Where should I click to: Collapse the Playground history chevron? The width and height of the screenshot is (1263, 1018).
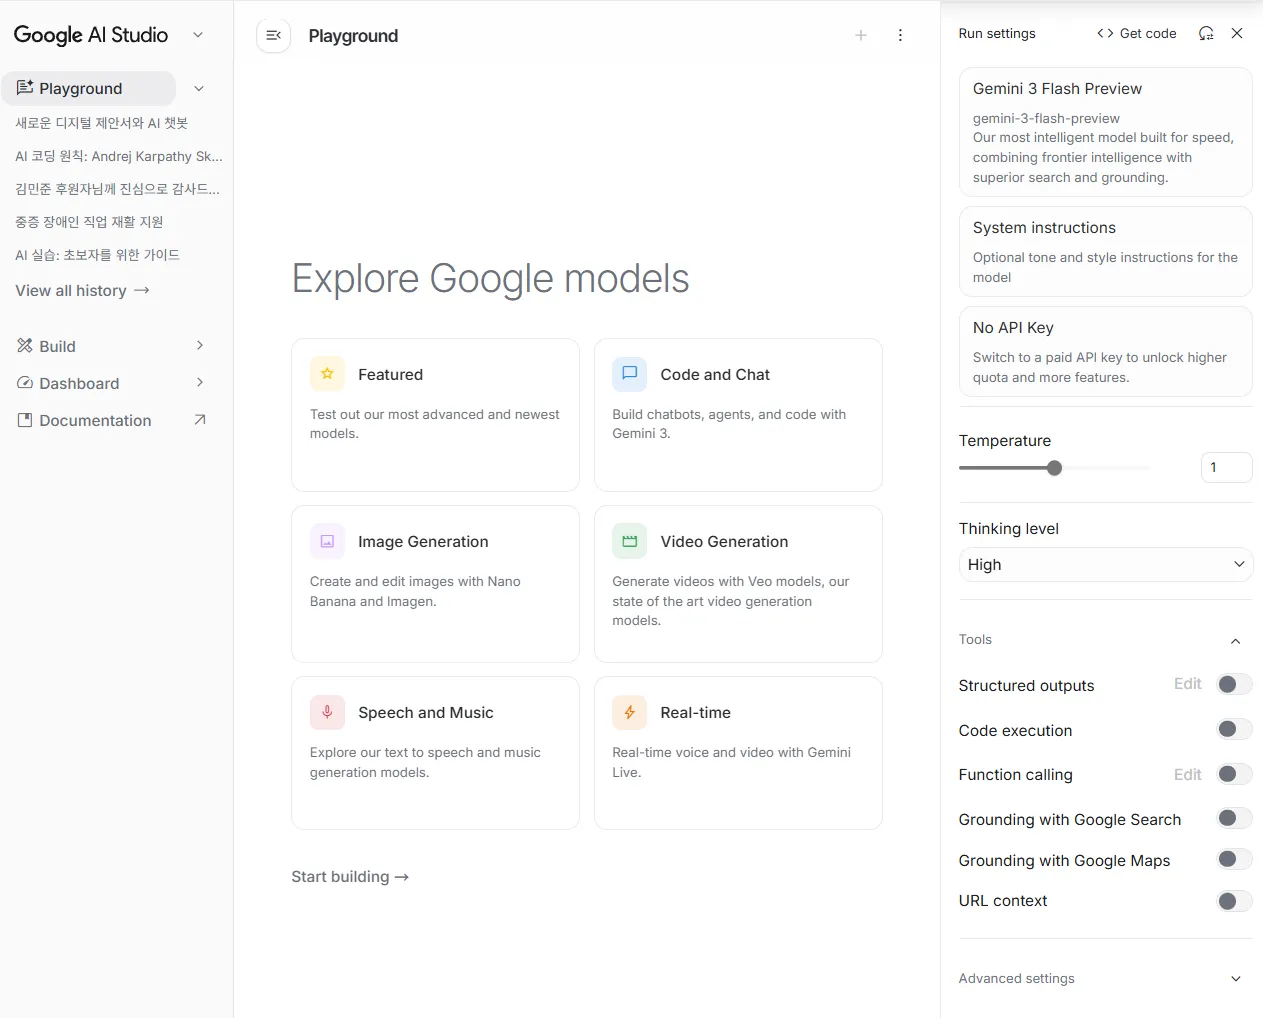[x=199, y=88]
